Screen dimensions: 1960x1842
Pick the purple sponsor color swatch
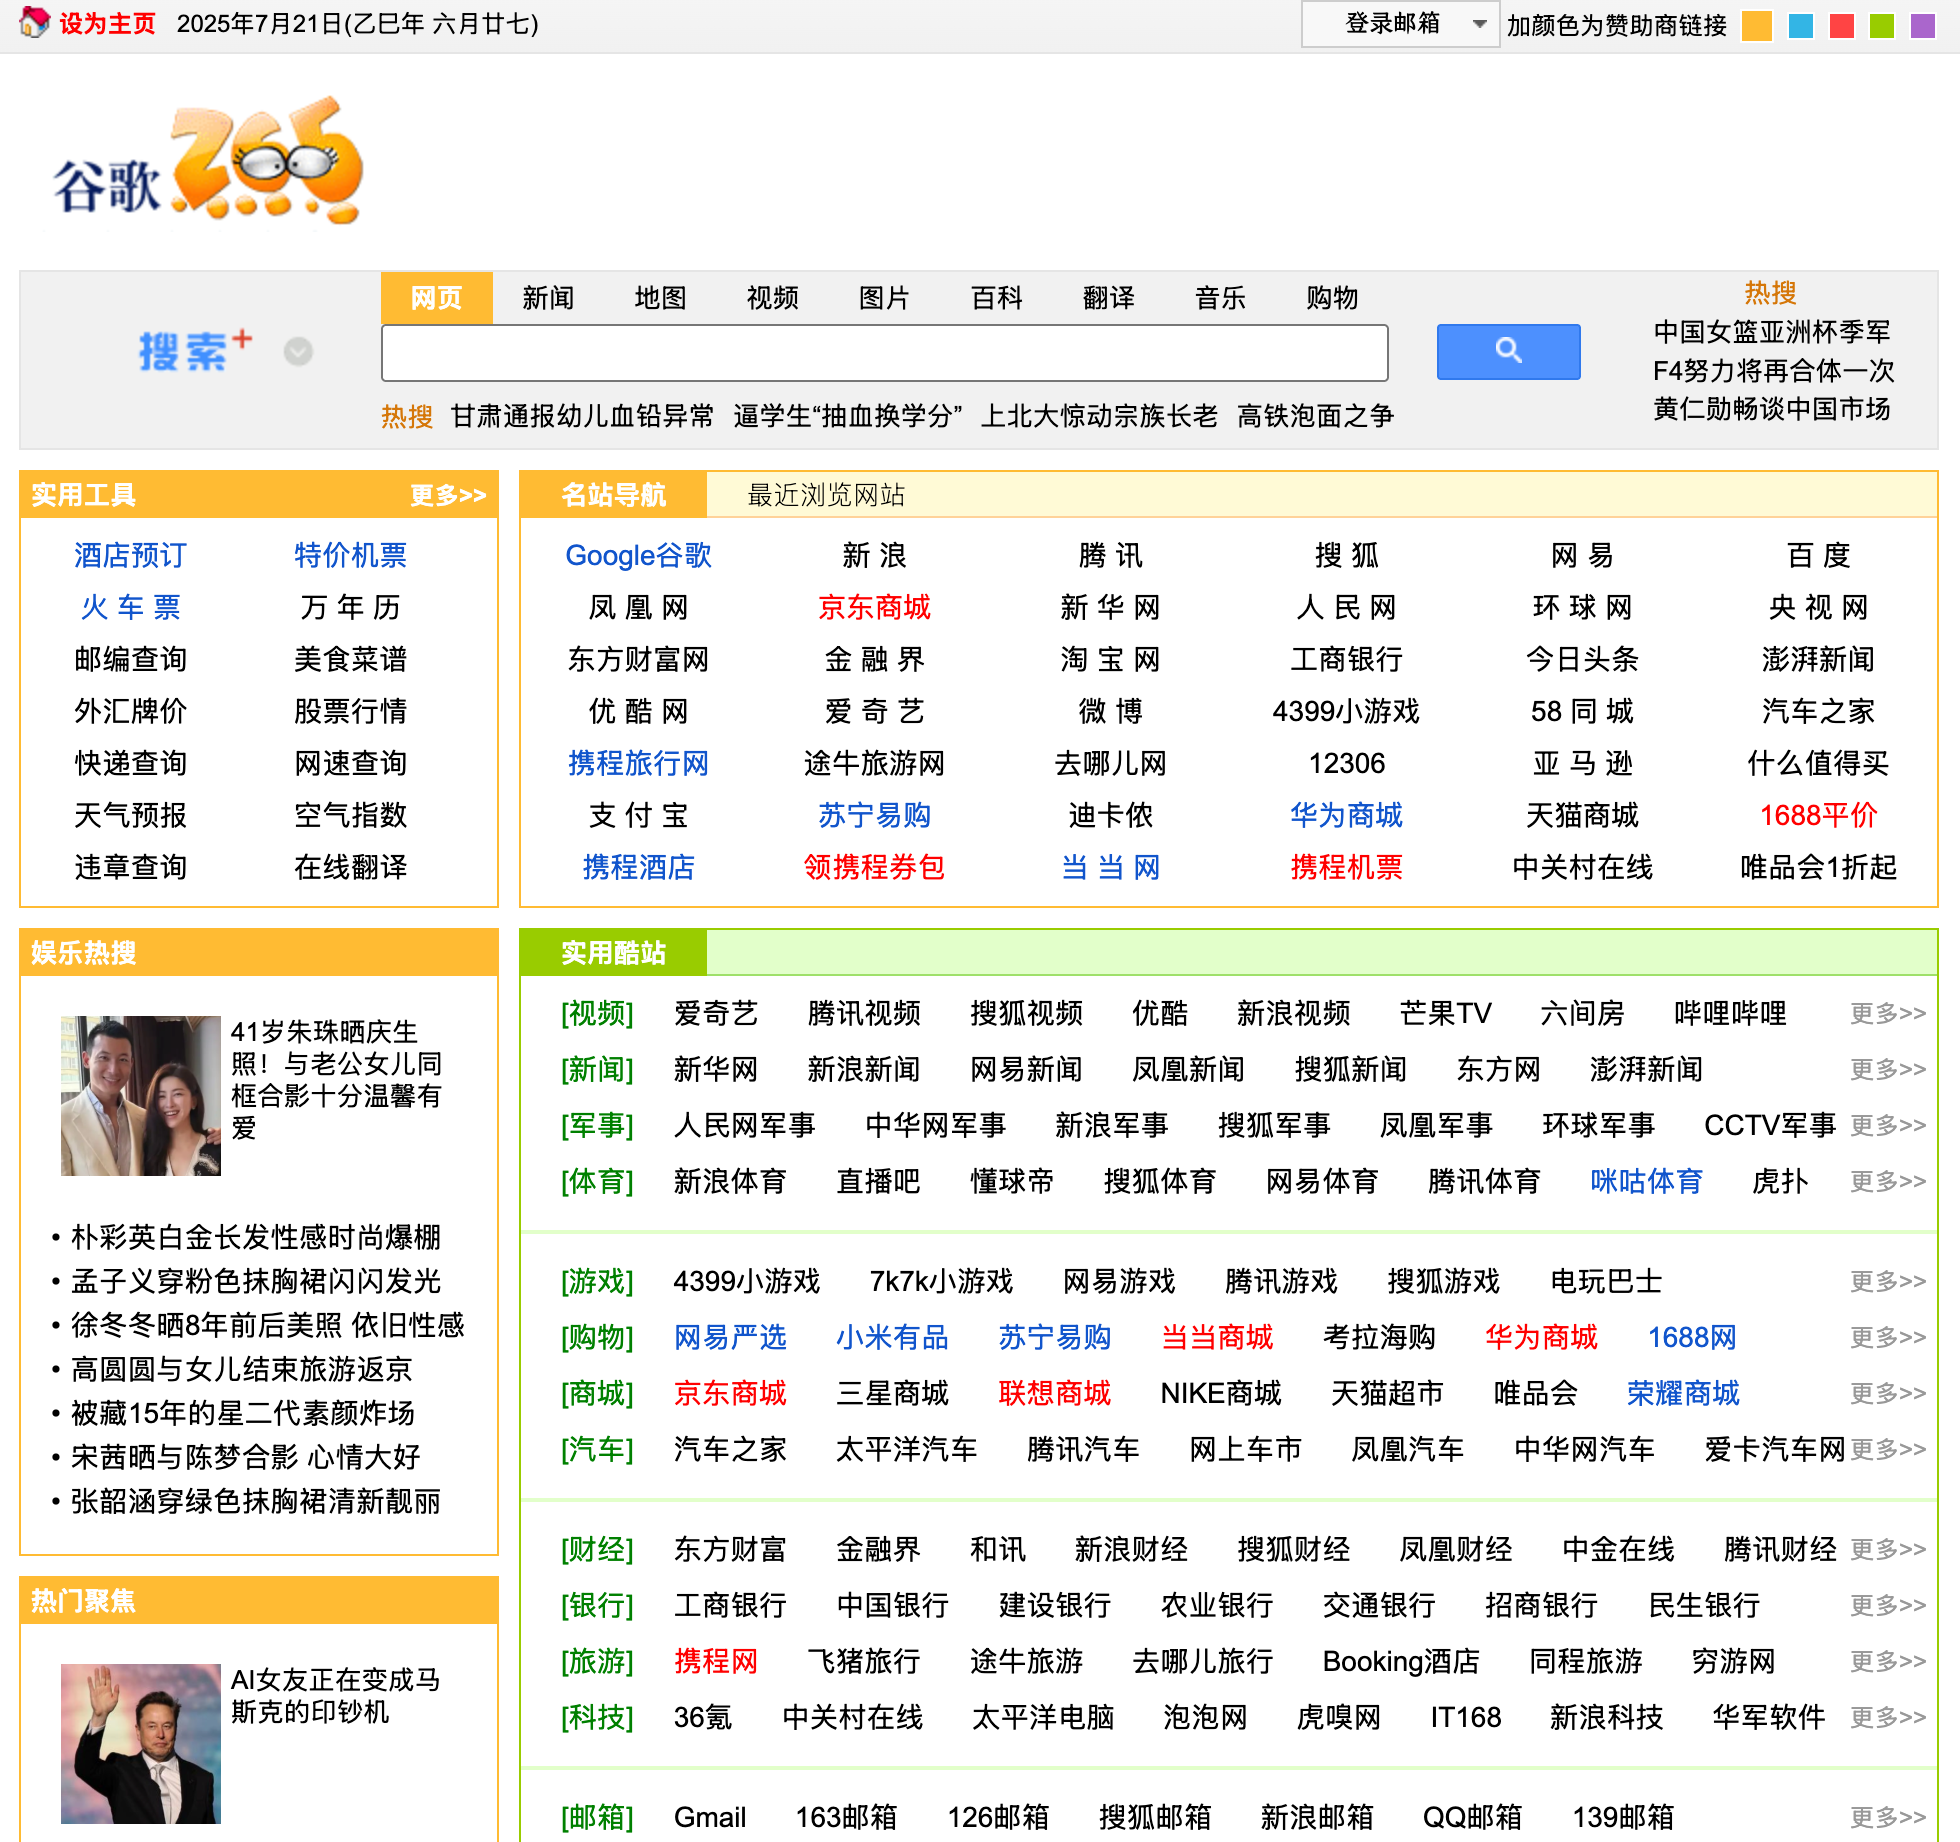click(x=1922, y=25)
